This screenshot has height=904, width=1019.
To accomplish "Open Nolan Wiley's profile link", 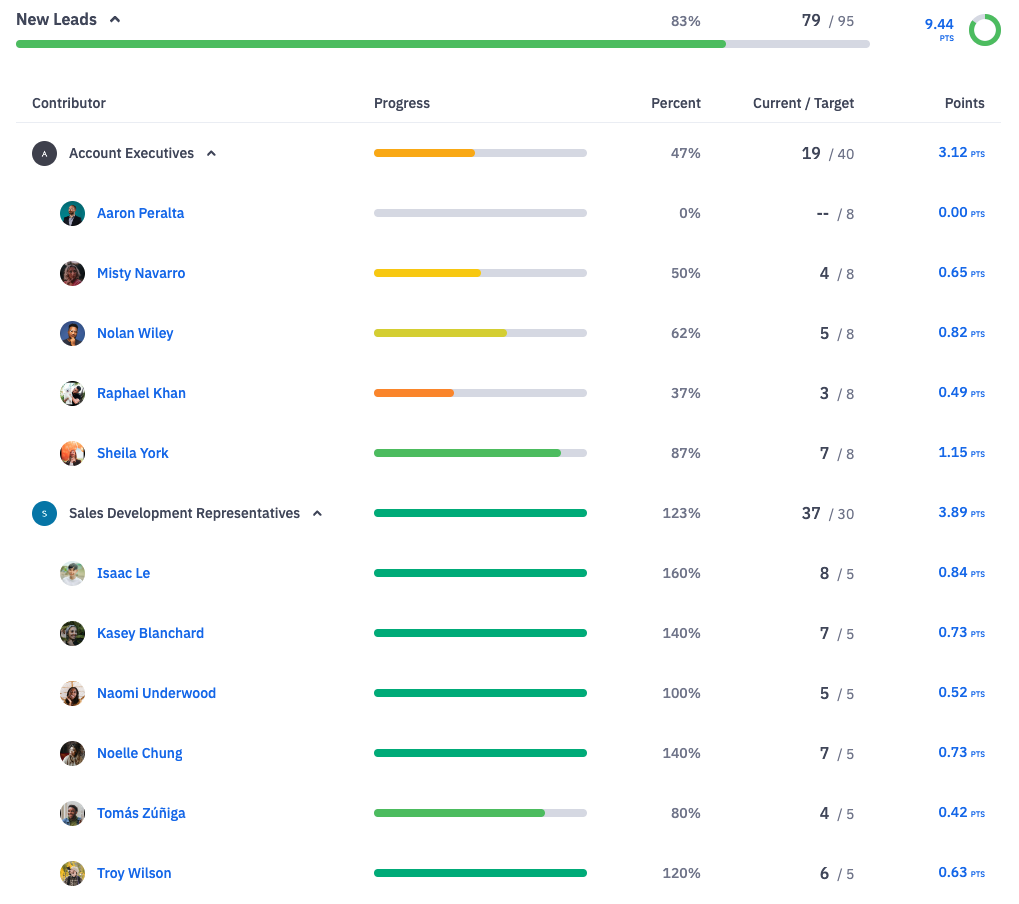I will [x=135, y=333].
